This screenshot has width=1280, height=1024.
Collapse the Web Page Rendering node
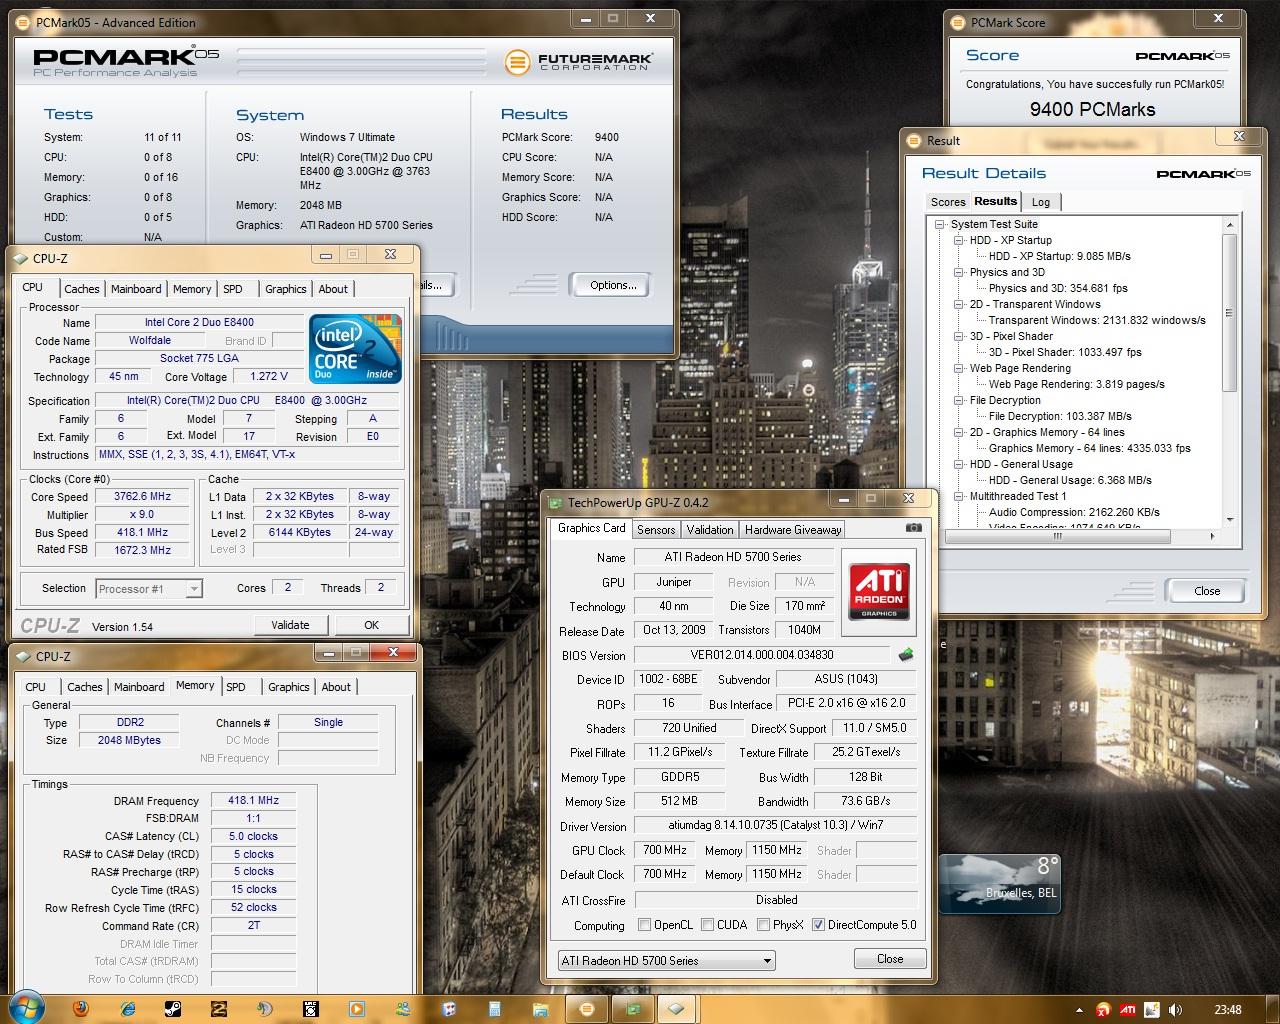pos(958,369)
